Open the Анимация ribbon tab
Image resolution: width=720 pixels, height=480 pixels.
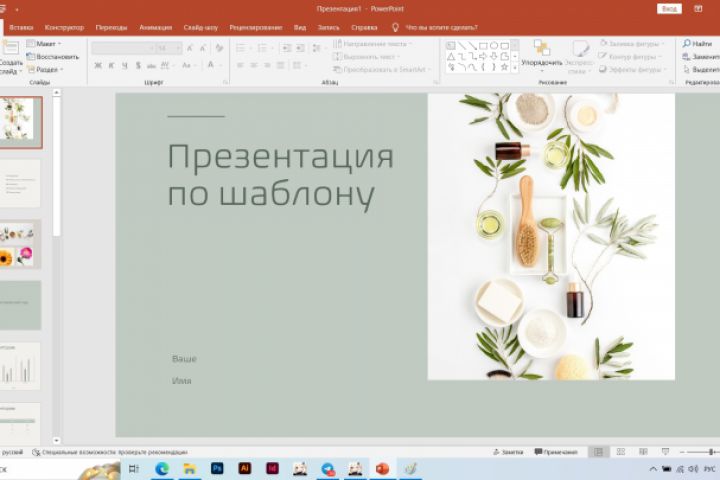click(x=156, y=28)
